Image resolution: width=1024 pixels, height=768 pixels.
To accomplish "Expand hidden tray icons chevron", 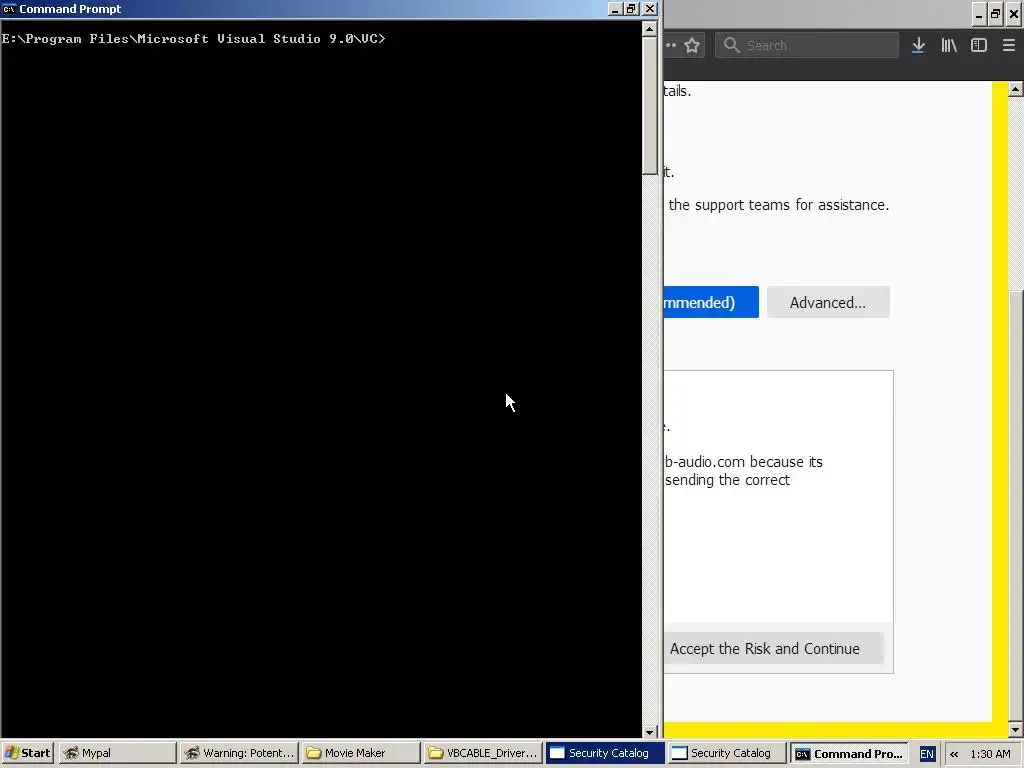I will click(x=954, y=754).
